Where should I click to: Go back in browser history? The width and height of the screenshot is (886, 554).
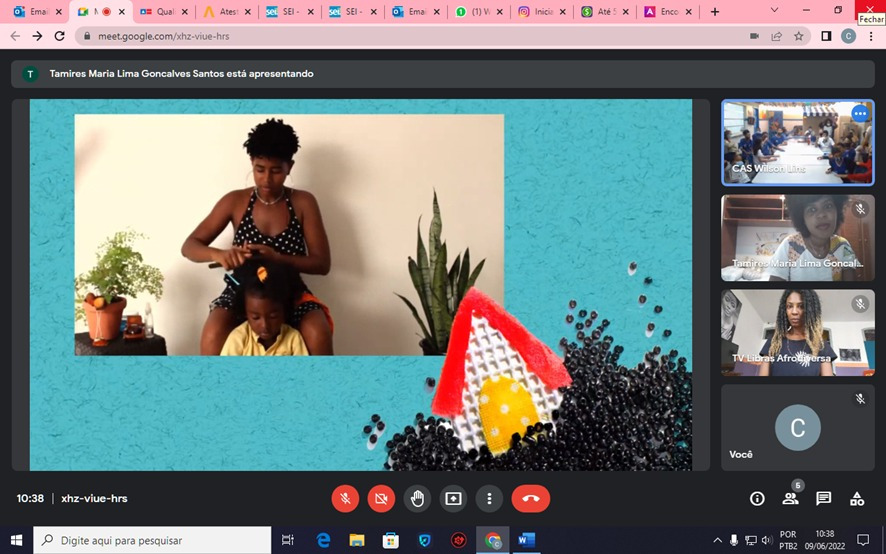(15, 36)
